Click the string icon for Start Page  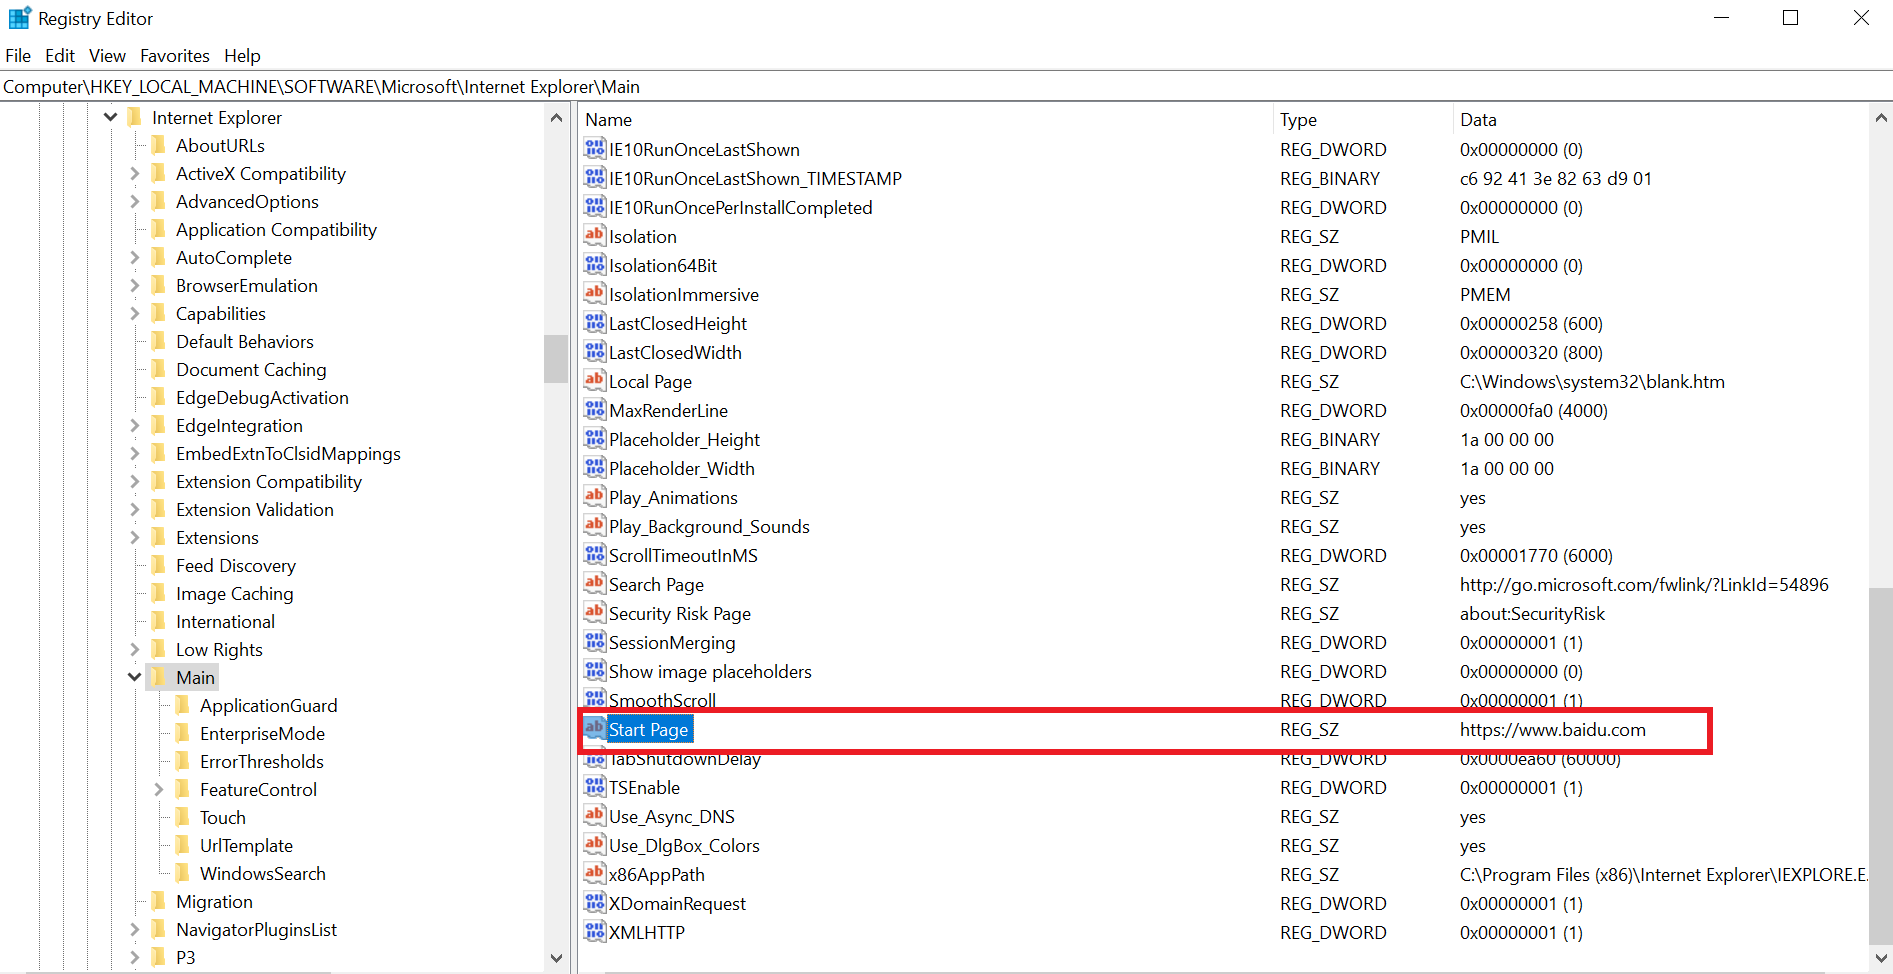[595, 729]
